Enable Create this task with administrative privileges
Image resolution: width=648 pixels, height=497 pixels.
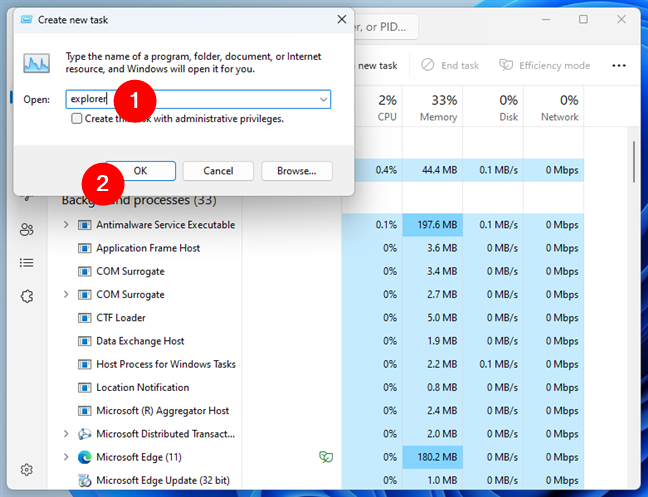click(x=76, y=119)
